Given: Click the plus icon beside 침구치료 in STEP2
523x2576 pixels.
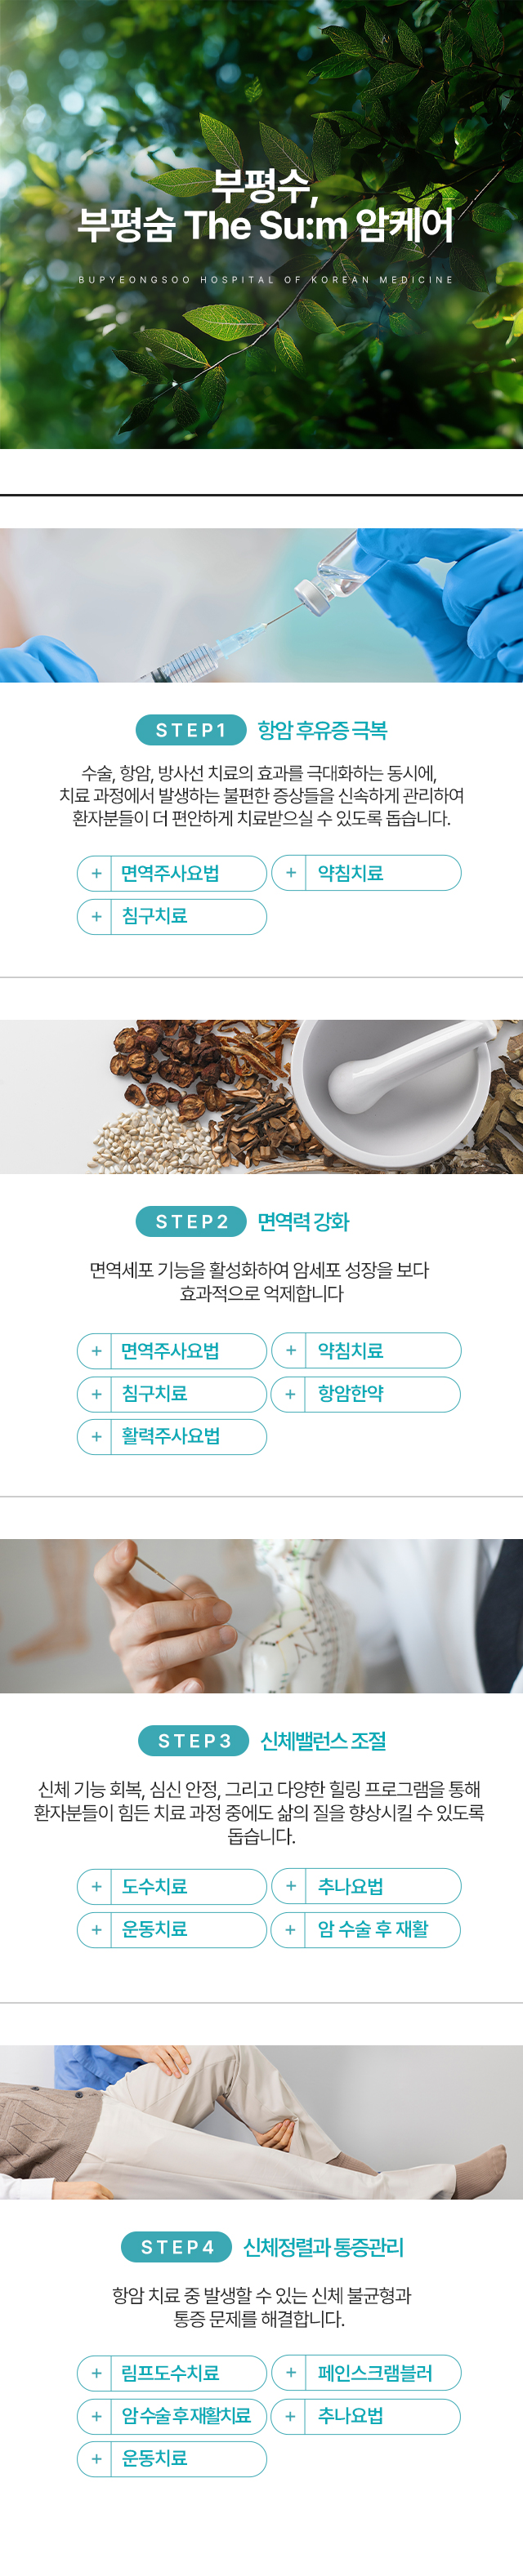Looking at the screenshot, I should 96,1394.
